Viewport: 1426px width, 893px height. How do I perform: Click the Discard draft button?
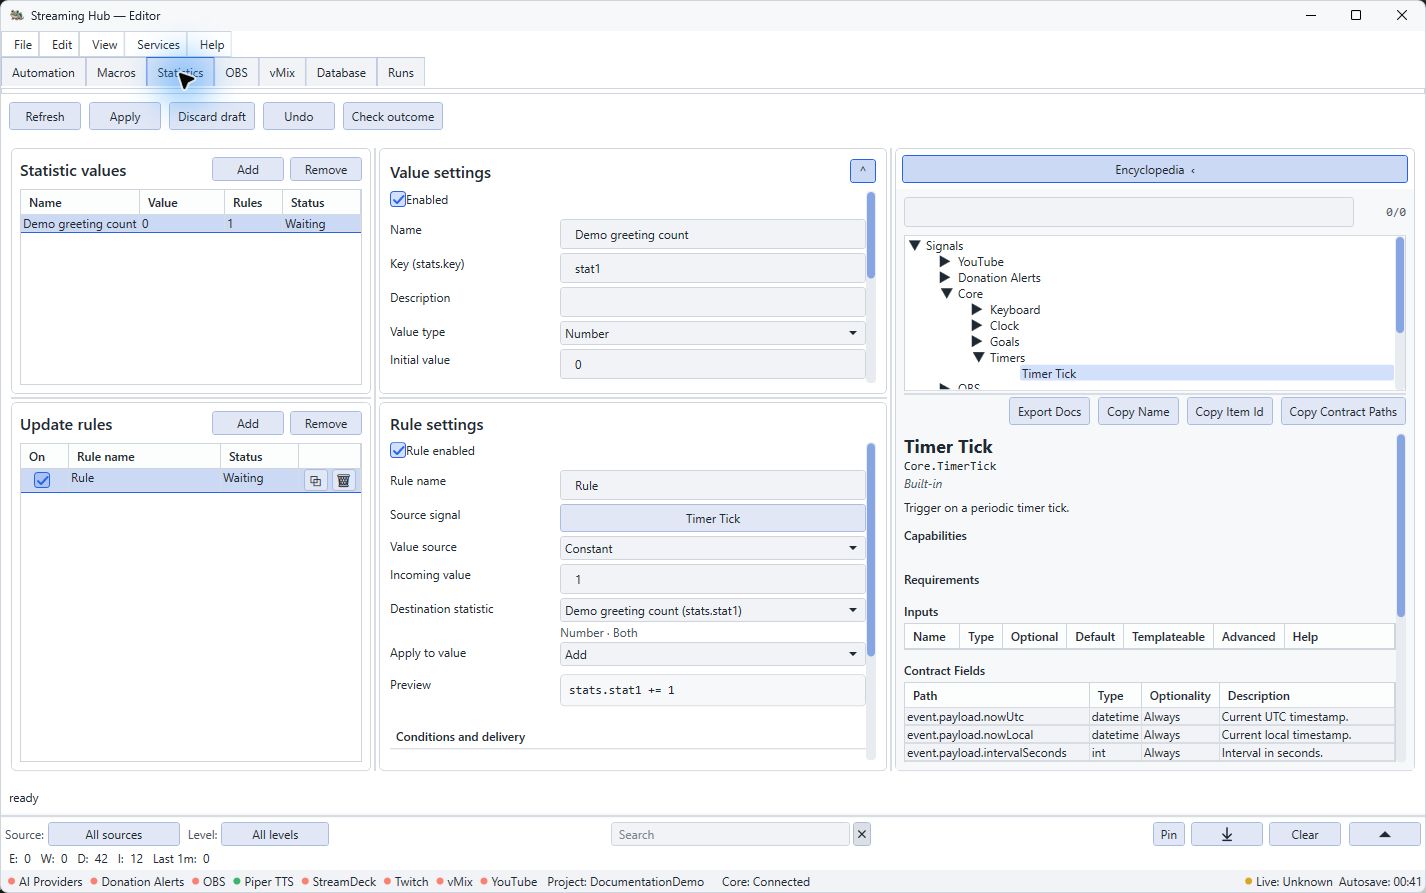pyautogui.click(x=212, y=116)
